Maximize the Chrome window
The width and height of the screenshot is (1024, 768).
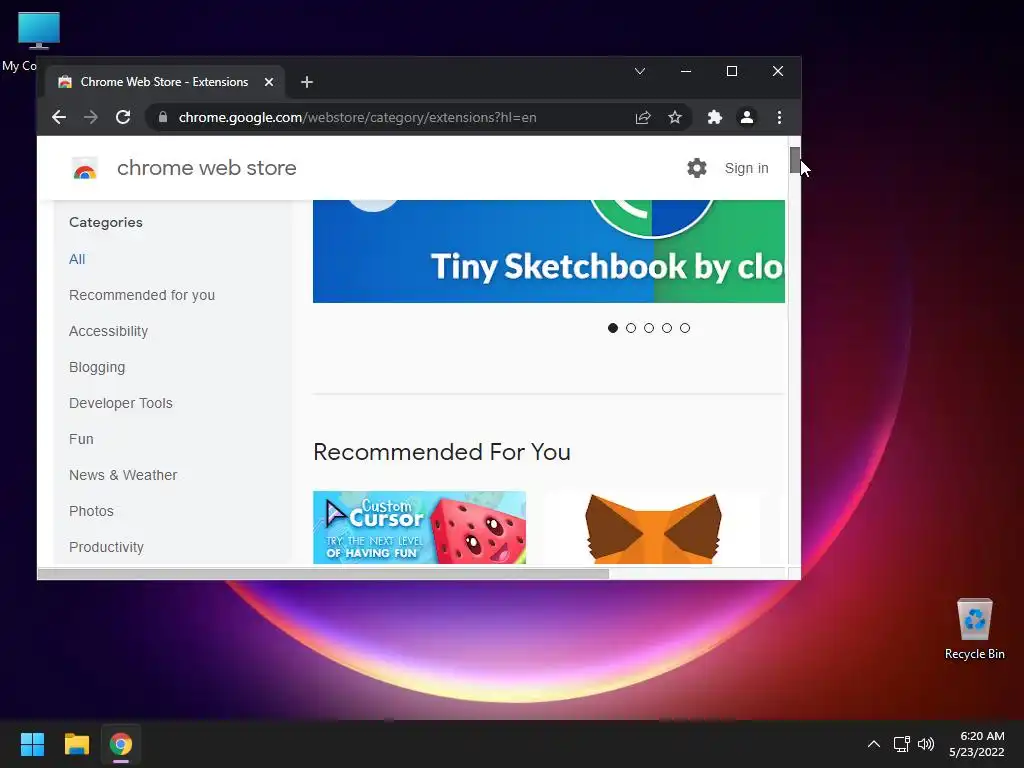pyautogui.click(x=731, y=71)
